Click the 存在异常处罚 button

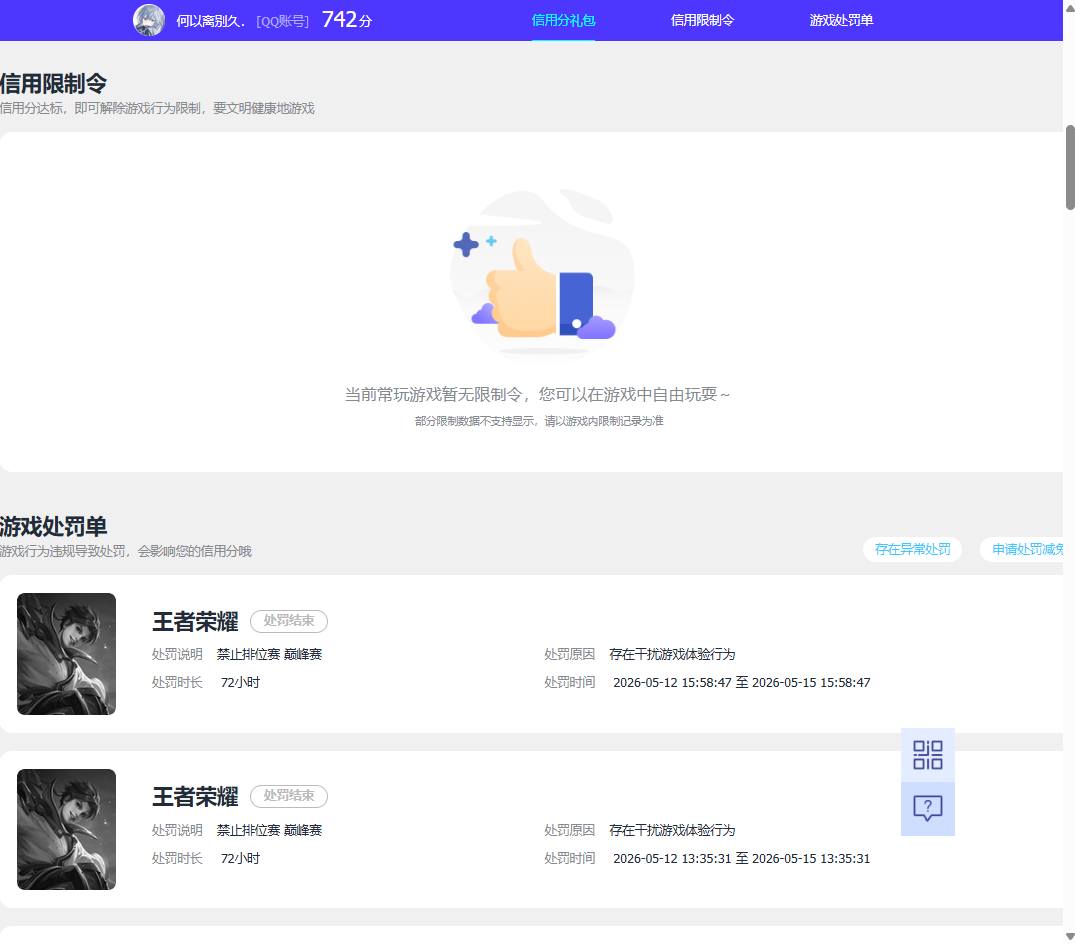(913, 549)
